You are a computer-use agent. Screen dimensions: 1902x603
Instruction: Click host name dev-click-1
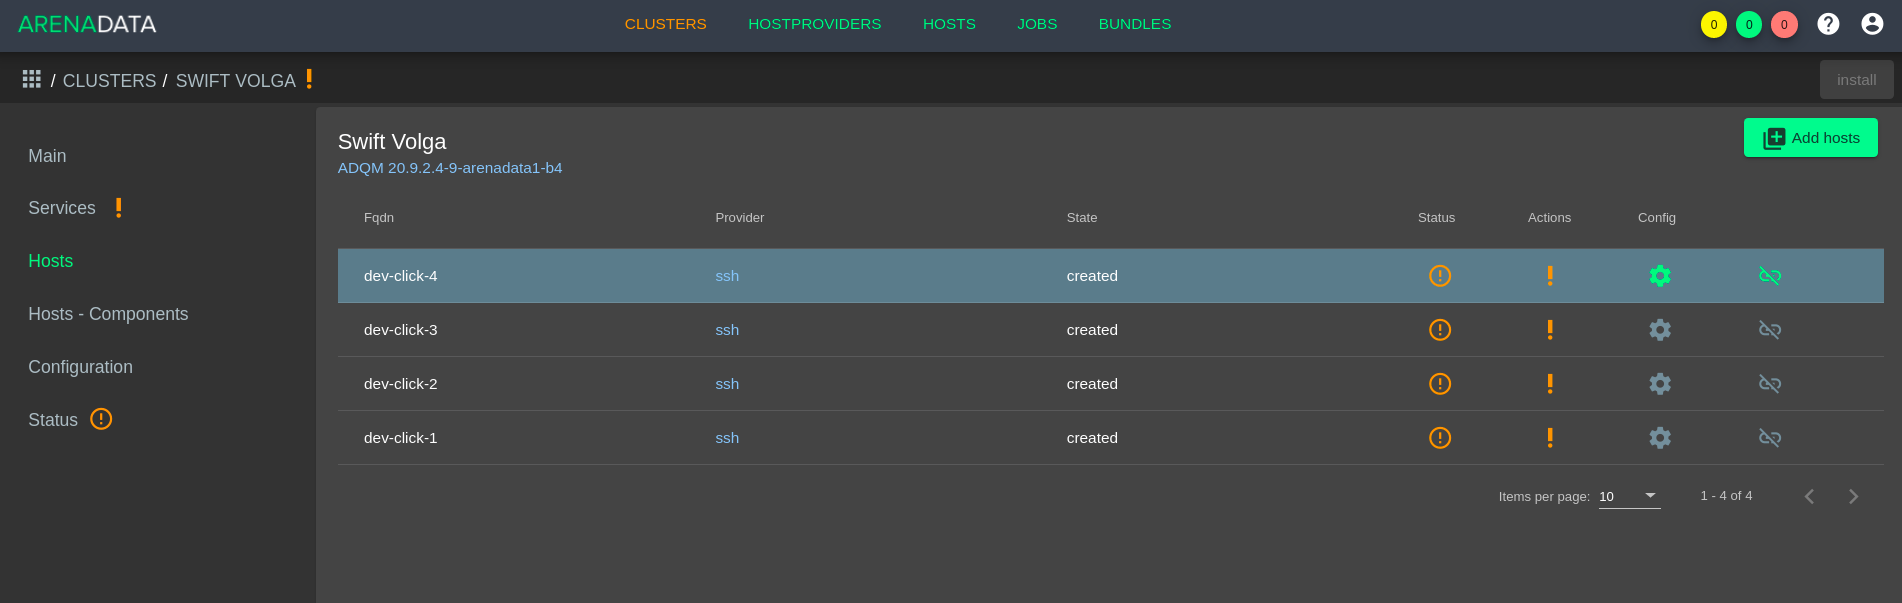[401, 438]
